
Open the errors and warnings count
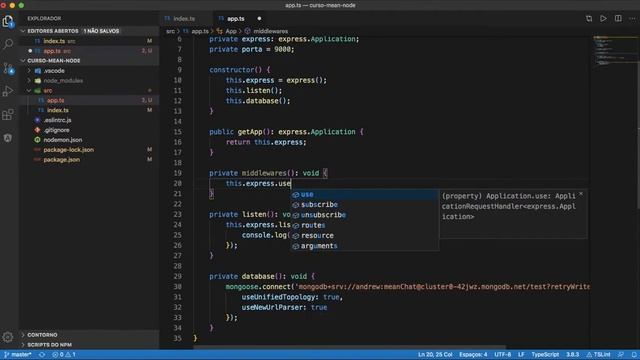tap(64, 355)
